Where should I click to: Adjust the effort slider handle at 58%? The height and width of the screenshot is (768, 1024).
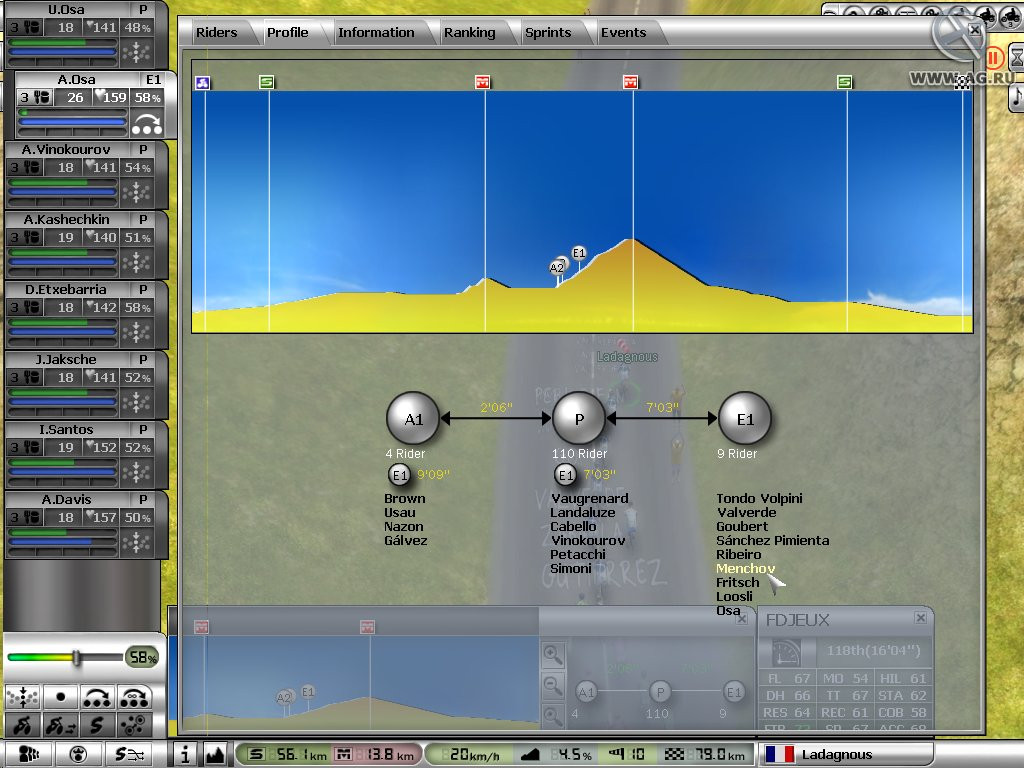pos(76,658)
